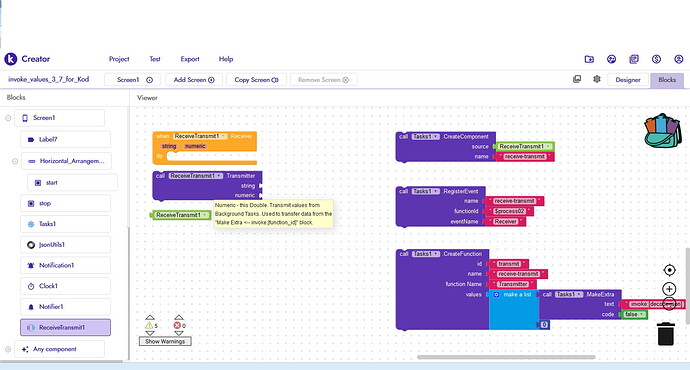Click the trash can icon
Image resolution: width=690 pixels, height=370 pixels.
[x=666, y=333]
